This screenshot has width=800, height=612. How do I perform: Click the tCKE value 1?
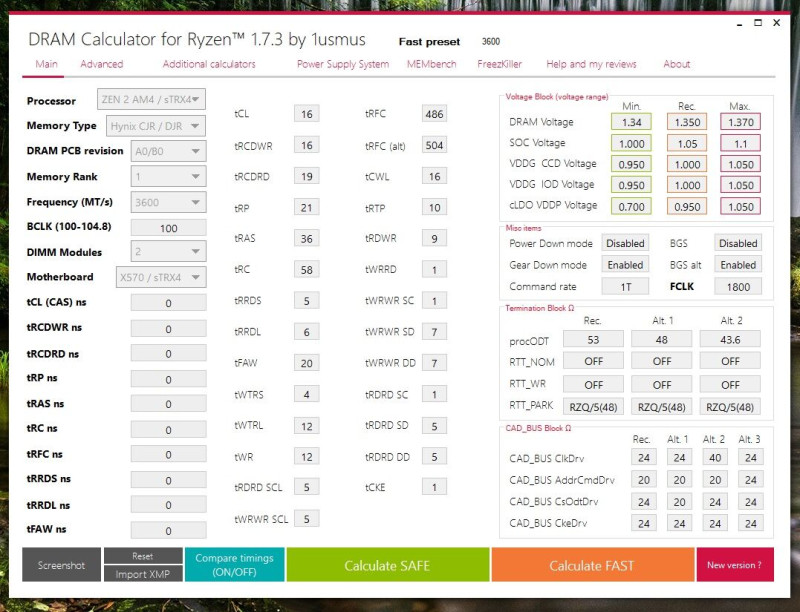434,487
